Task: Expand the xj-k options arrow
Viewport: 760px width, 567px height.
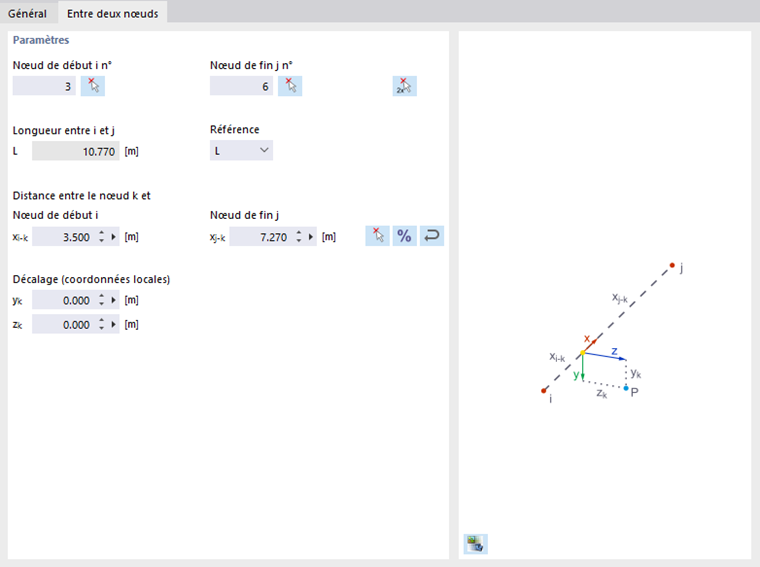Action: 311,237
